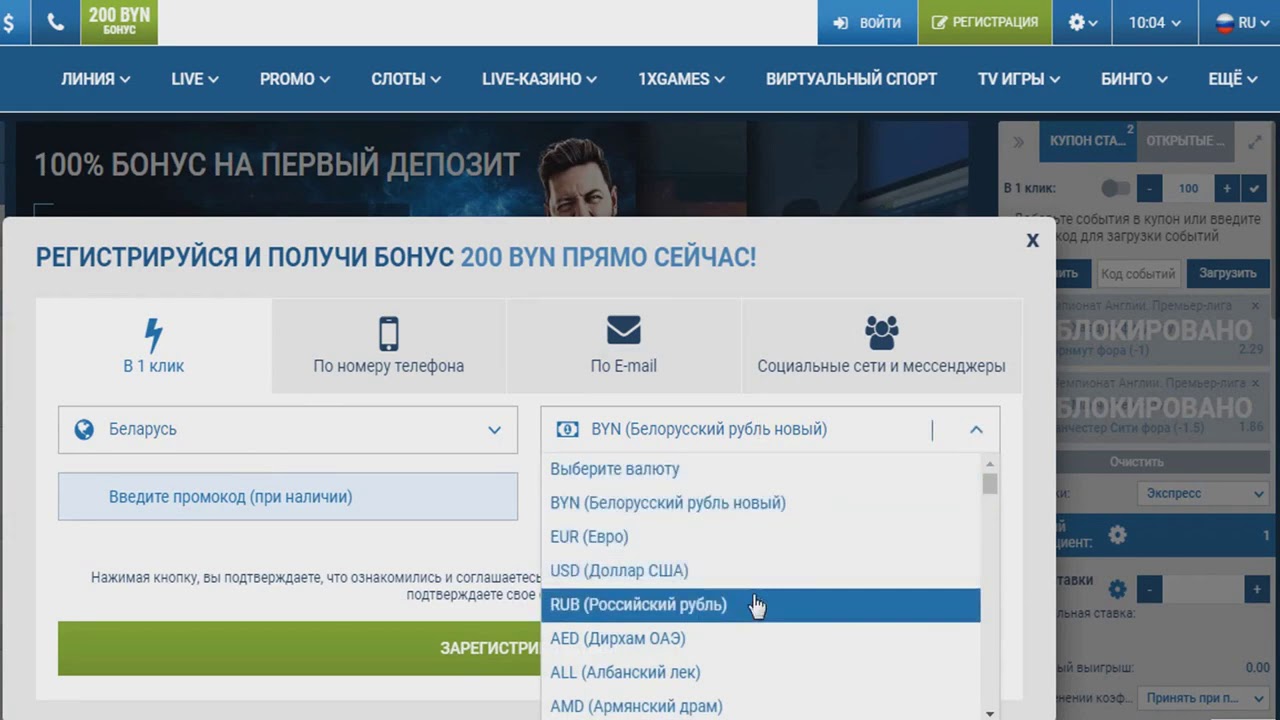
Task: Click the currency list scrollbar up arrow
Action: 990,464
